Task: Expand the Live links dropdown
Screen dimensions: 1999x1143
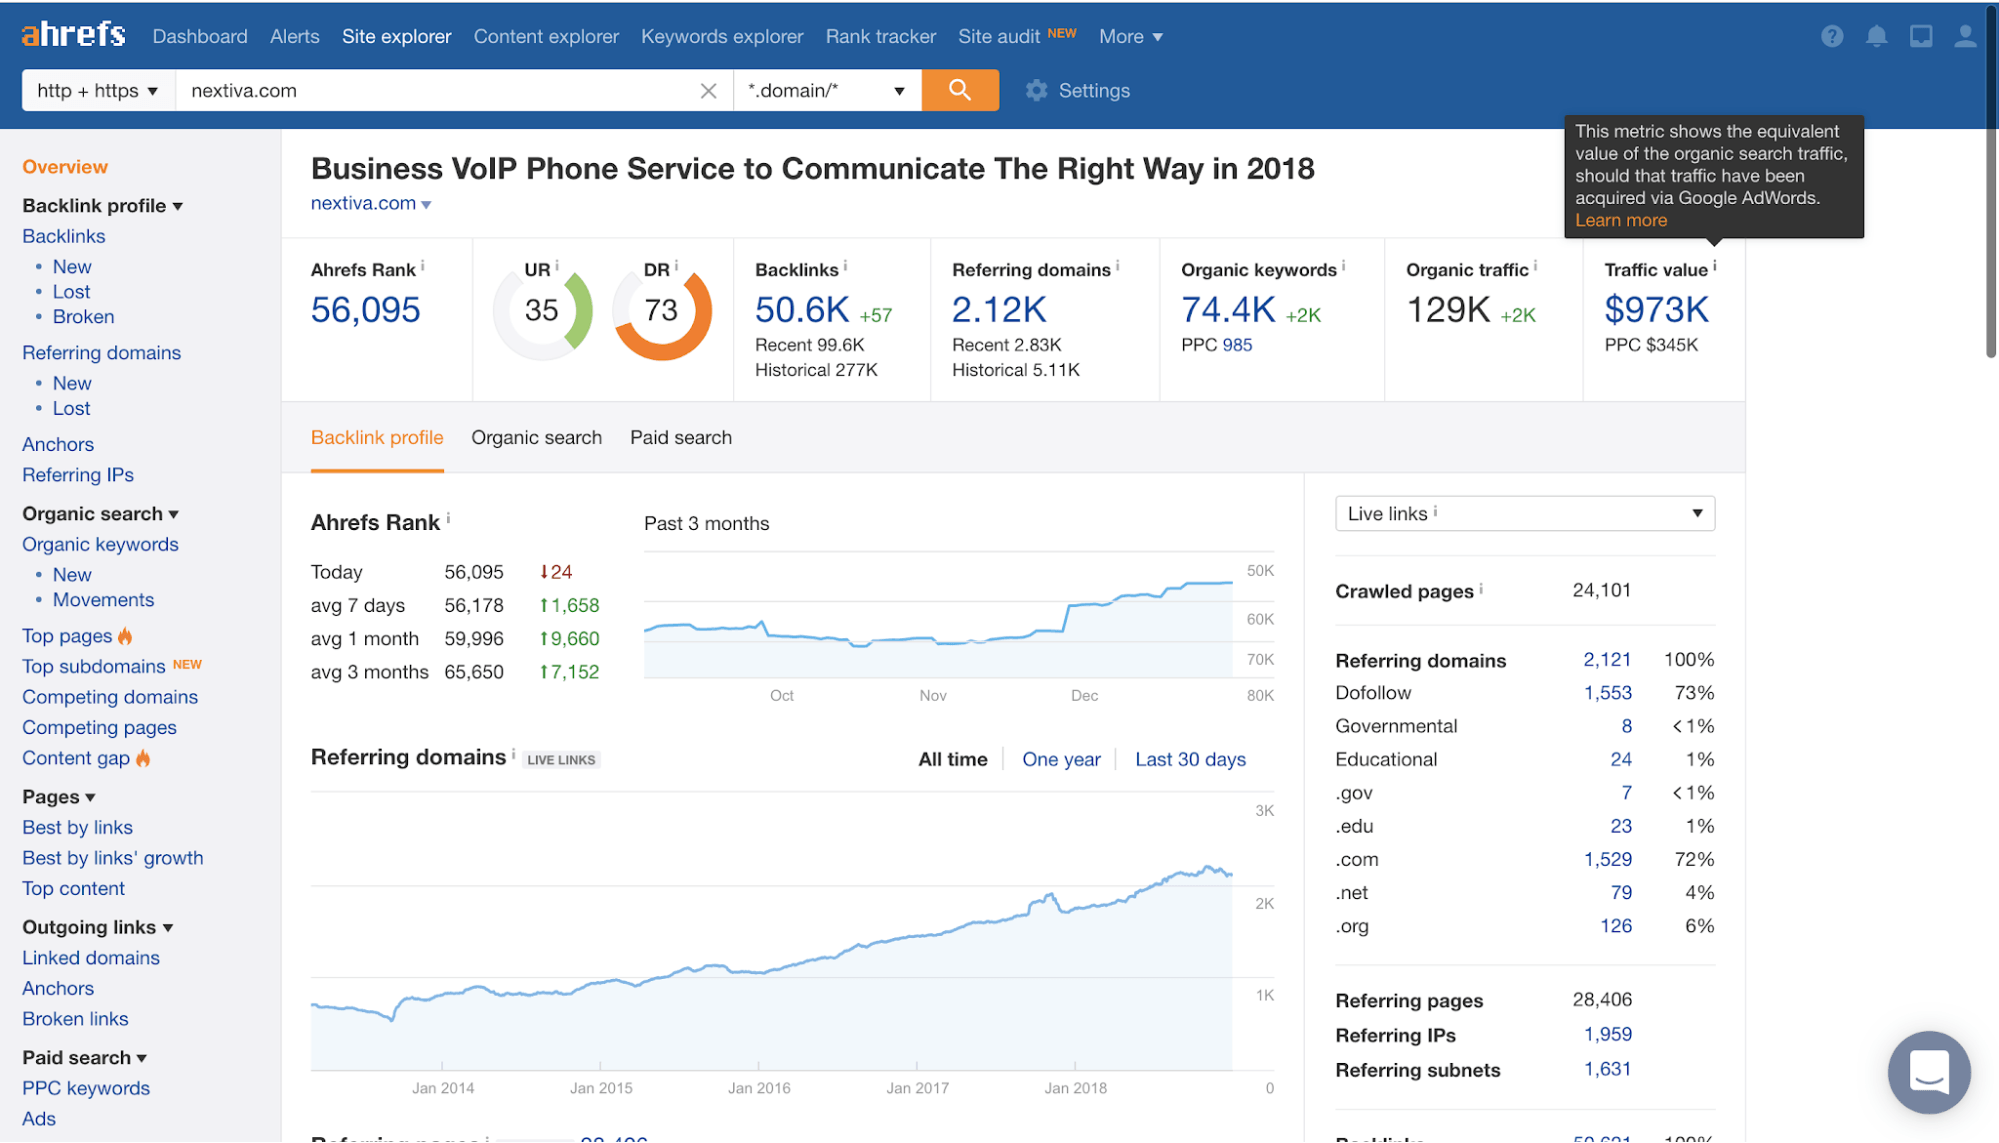Action: (1524, 513)
